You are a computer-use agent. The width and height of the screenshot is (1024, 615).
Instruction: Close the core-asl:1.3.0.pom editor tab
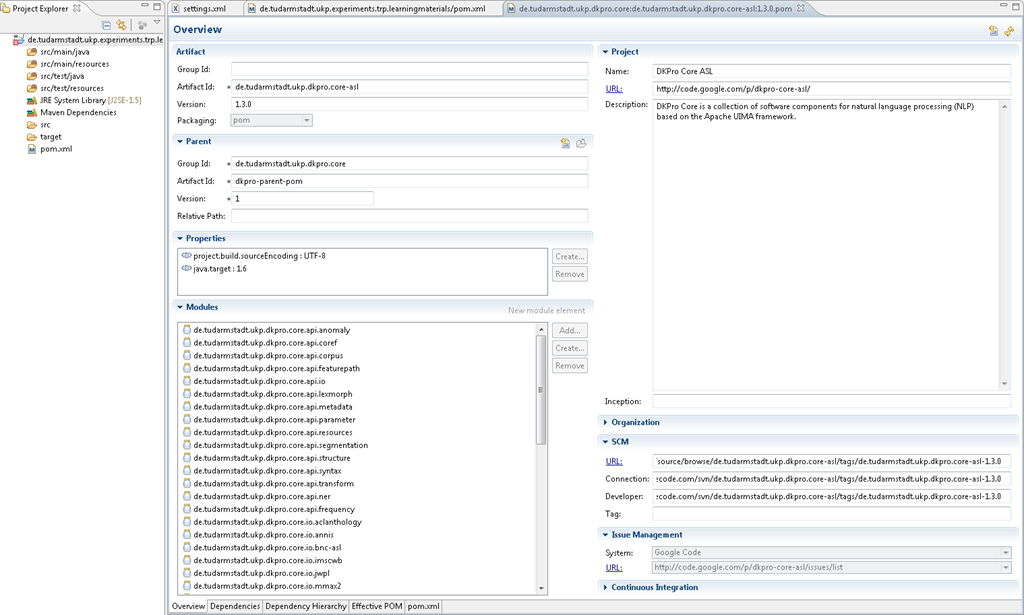click(x=799, y=9)
